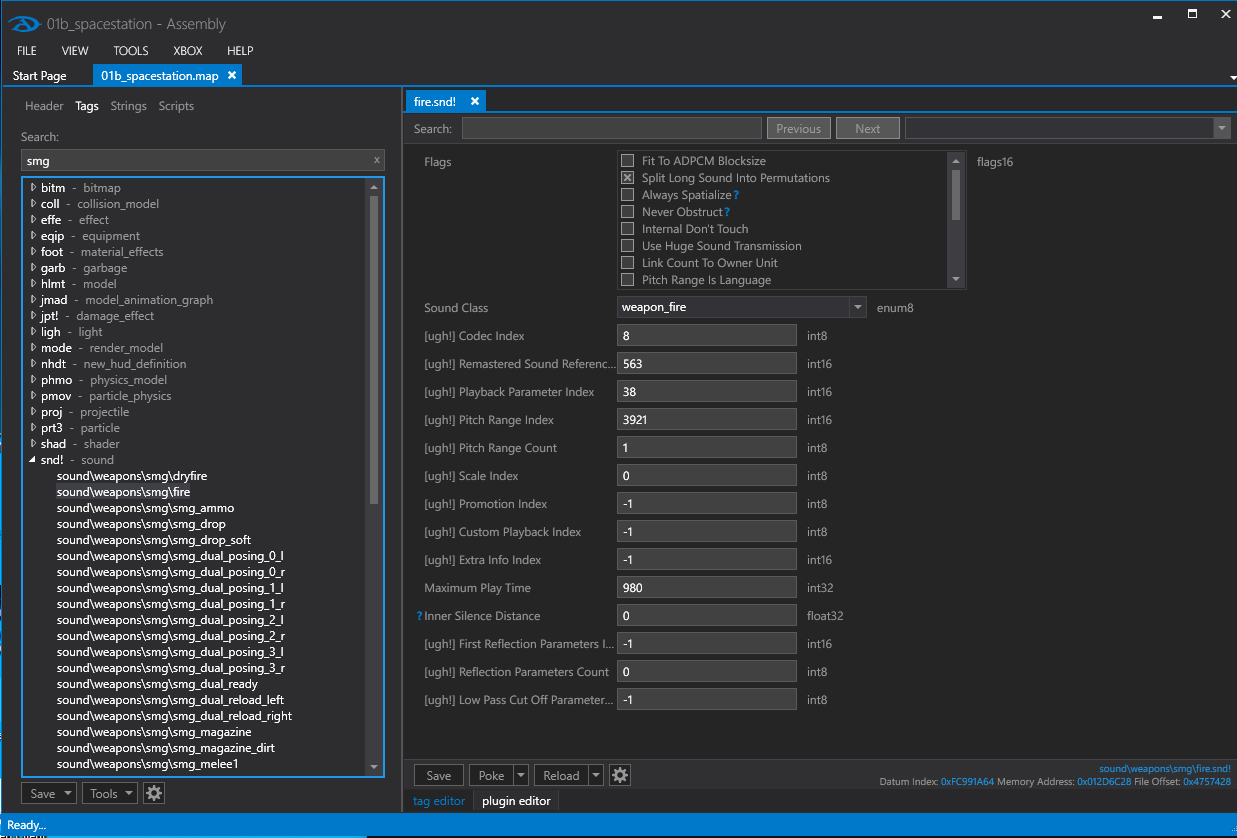The image size is (1237, 838).
Task: Expand the Poke button's dropdown arrow
Action: tap(521, 774)
